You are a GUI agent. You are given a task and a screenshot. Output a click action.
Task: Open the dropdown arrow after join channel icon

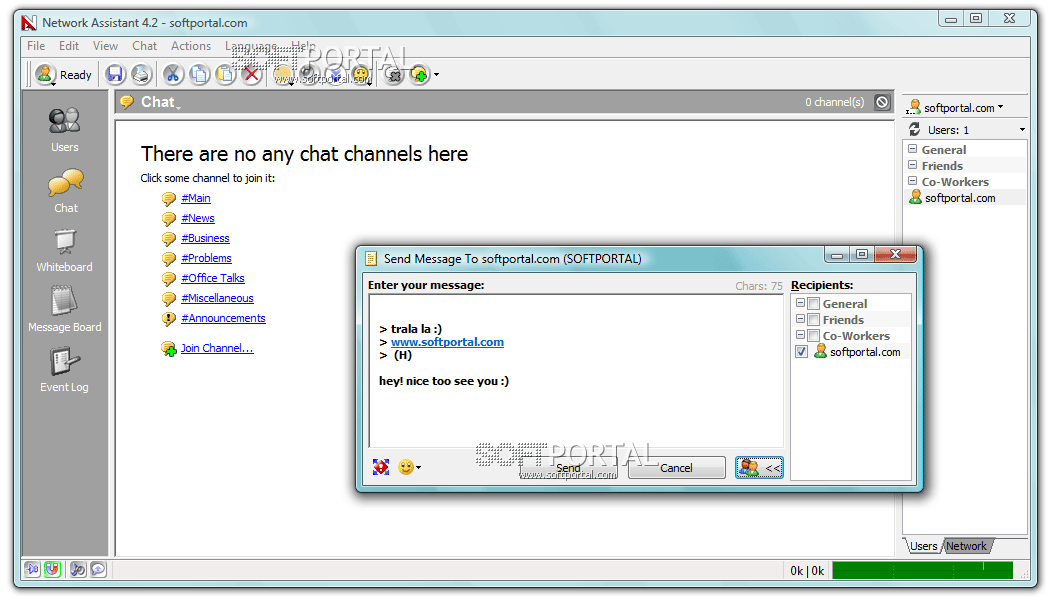(x=436, y=74)
